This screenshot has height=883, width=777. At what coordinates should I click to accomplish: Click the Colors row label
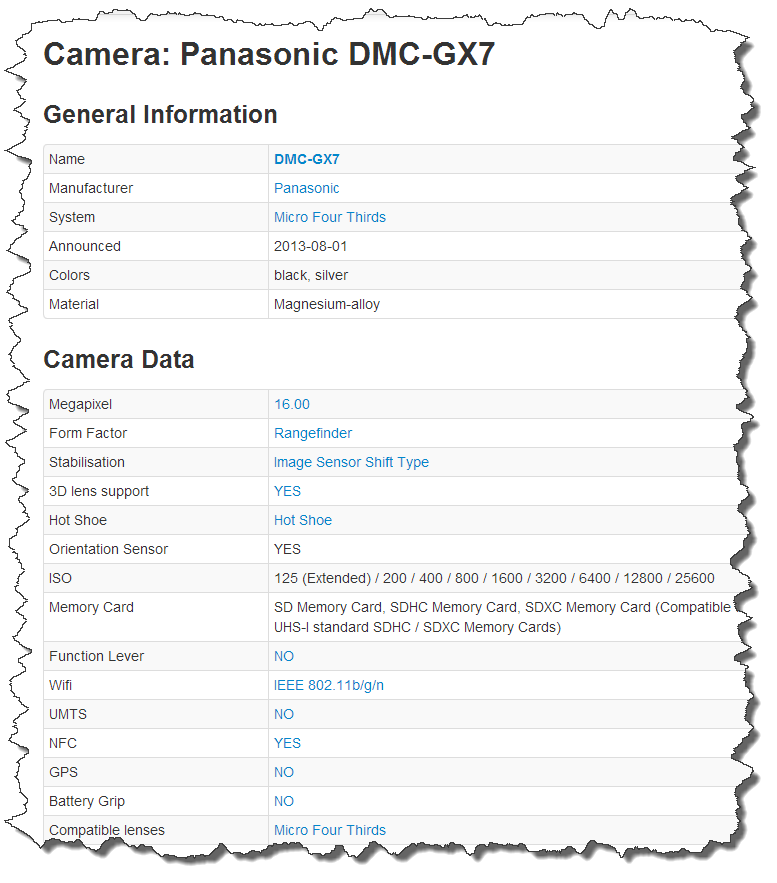click(69, 275)
